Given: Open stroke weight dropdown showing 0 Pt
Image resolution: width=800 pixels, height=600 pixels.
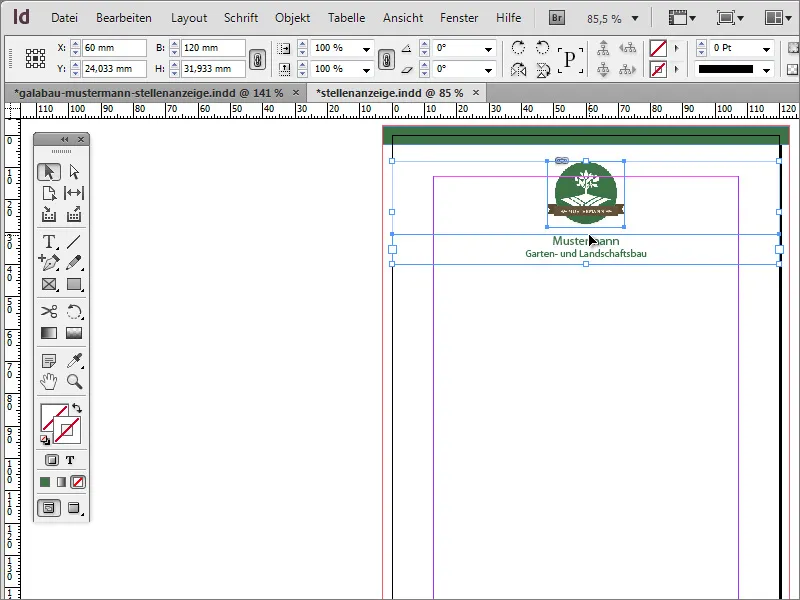Looking at the screenshot, I should coord(766,49).
